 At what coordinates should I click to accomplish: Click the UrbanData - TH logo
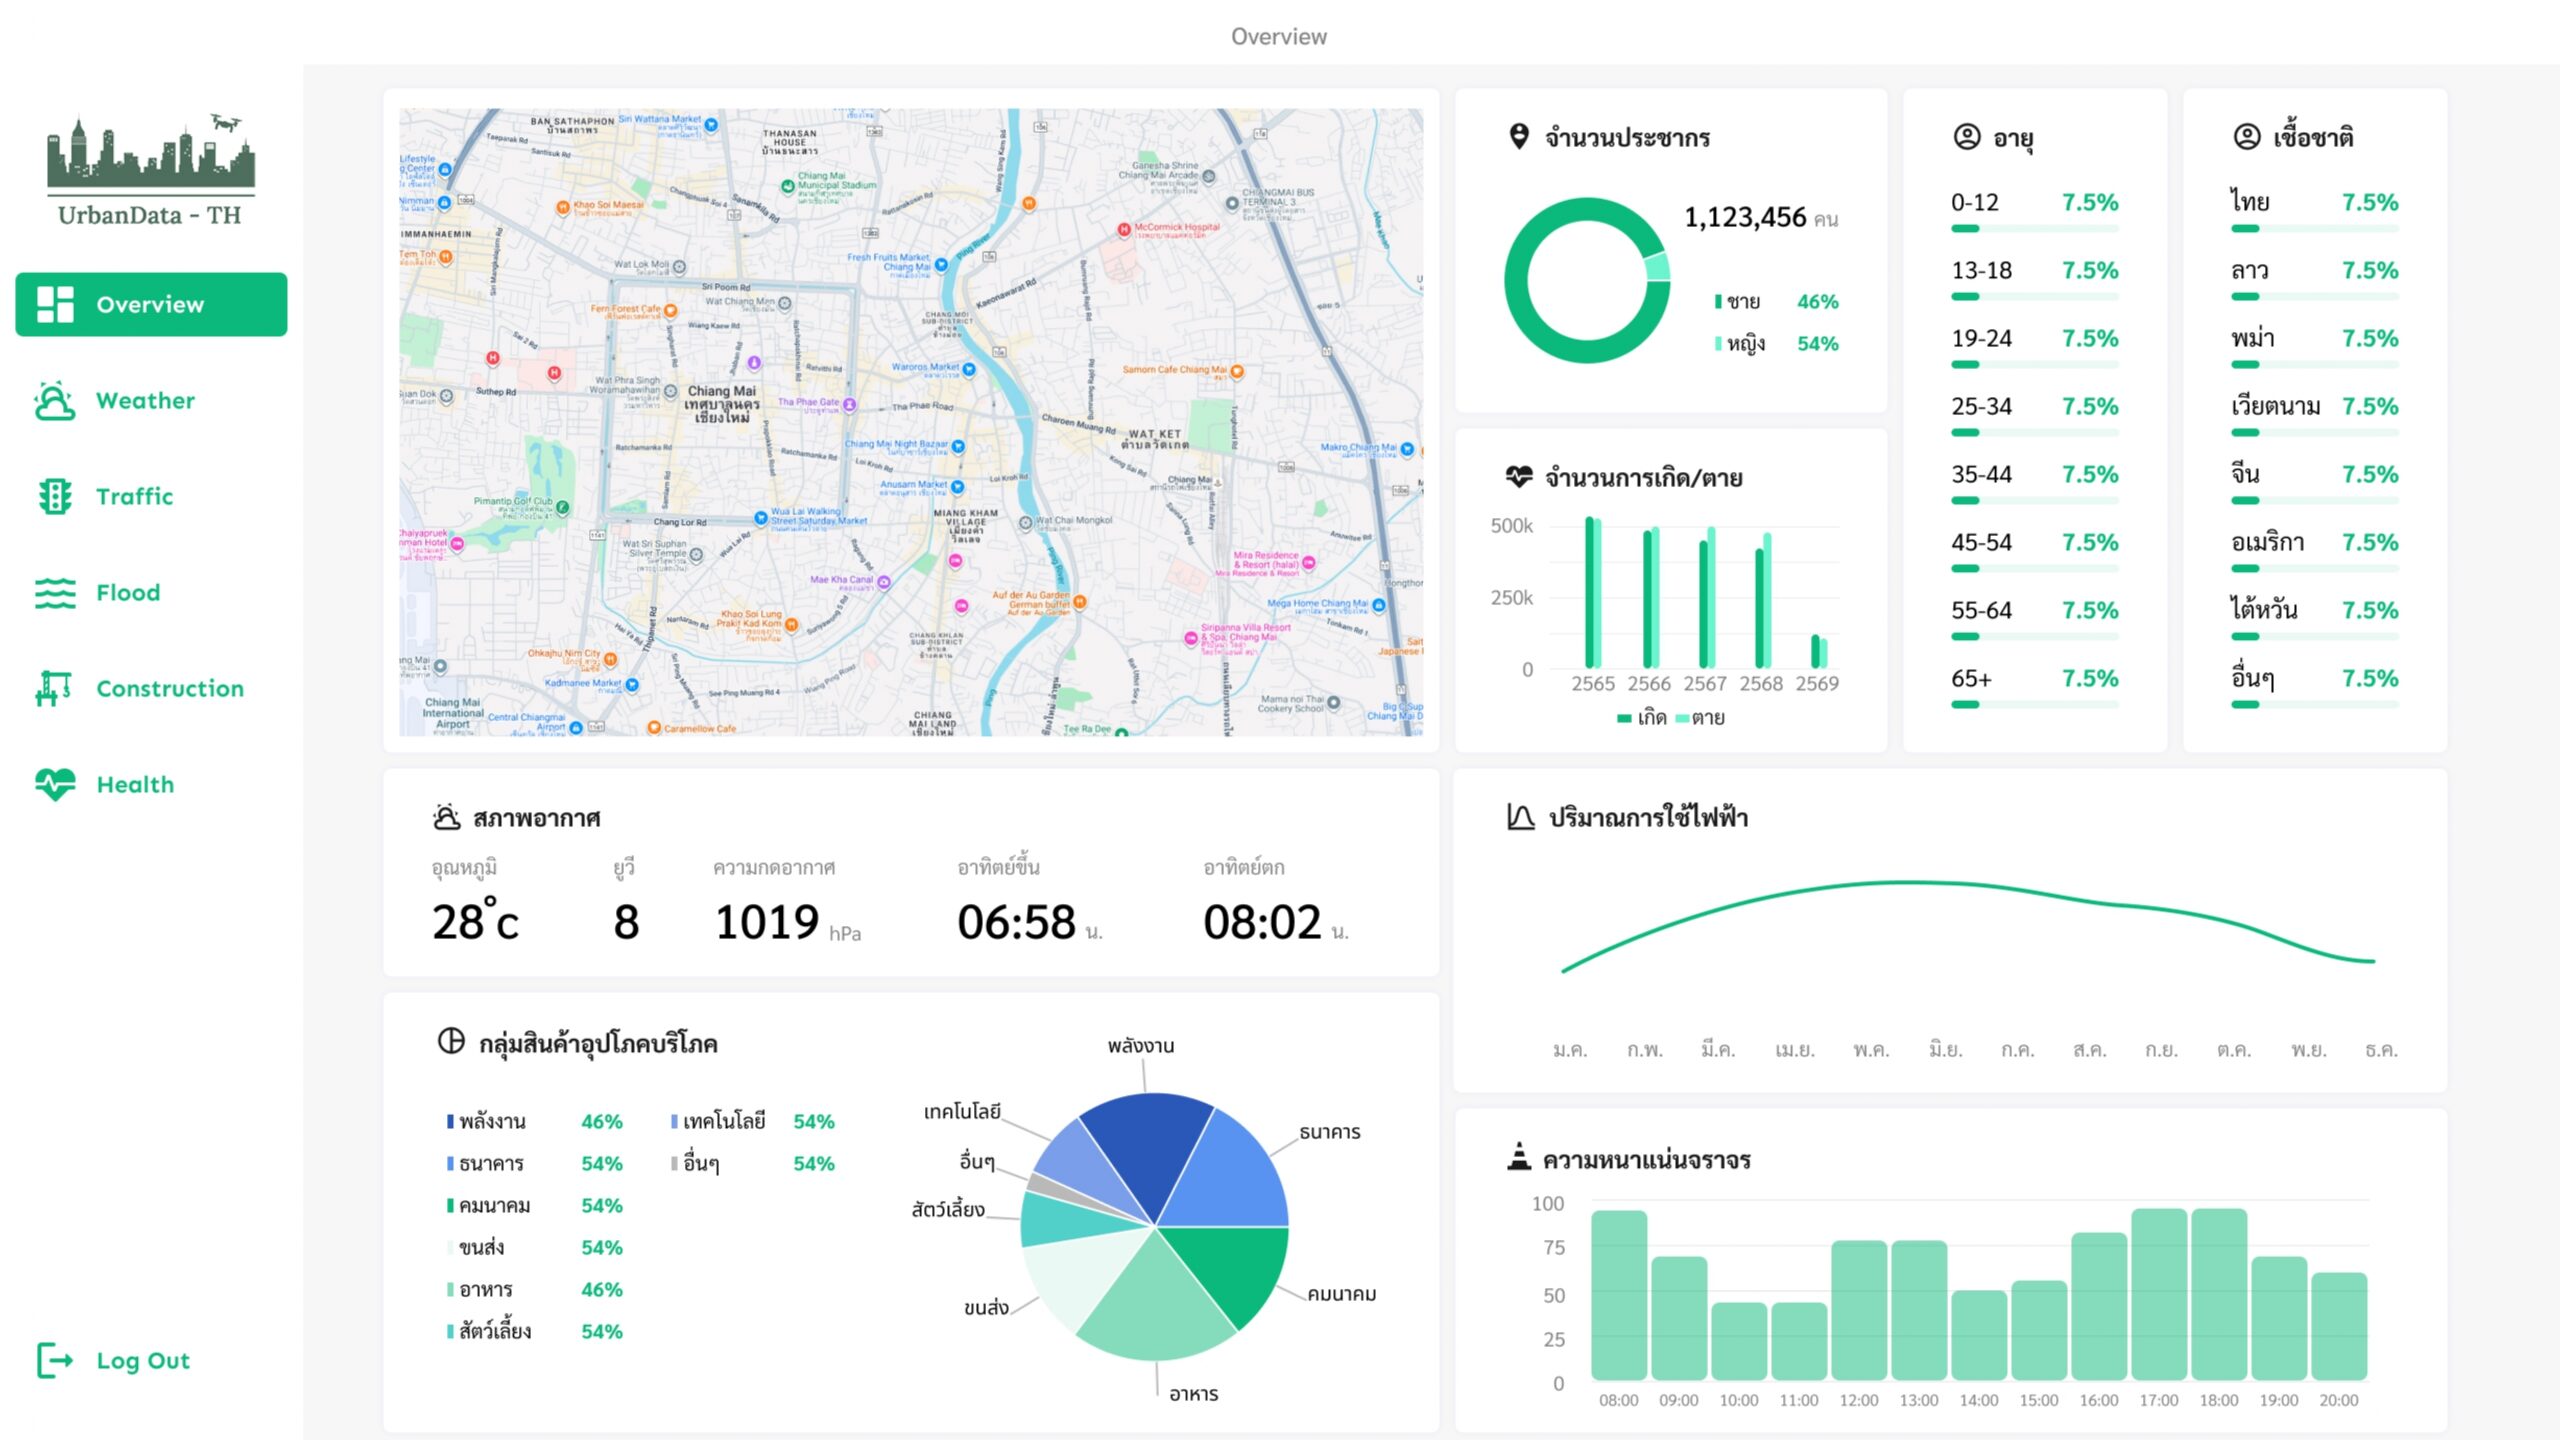coord(150,170)
